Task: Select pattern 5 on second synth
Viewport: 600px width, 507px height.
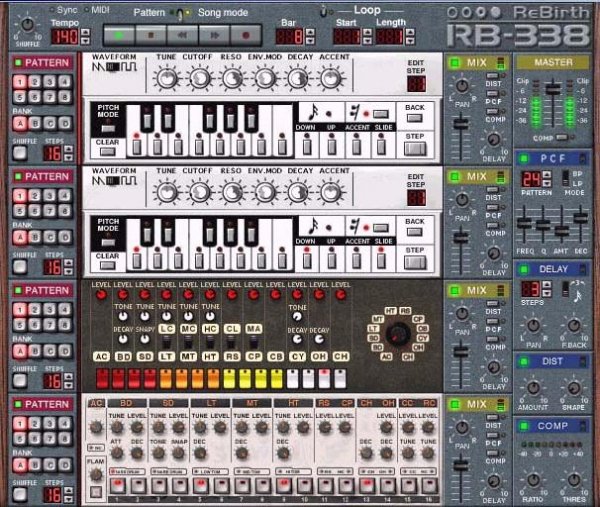Action: tap(20, 211)
